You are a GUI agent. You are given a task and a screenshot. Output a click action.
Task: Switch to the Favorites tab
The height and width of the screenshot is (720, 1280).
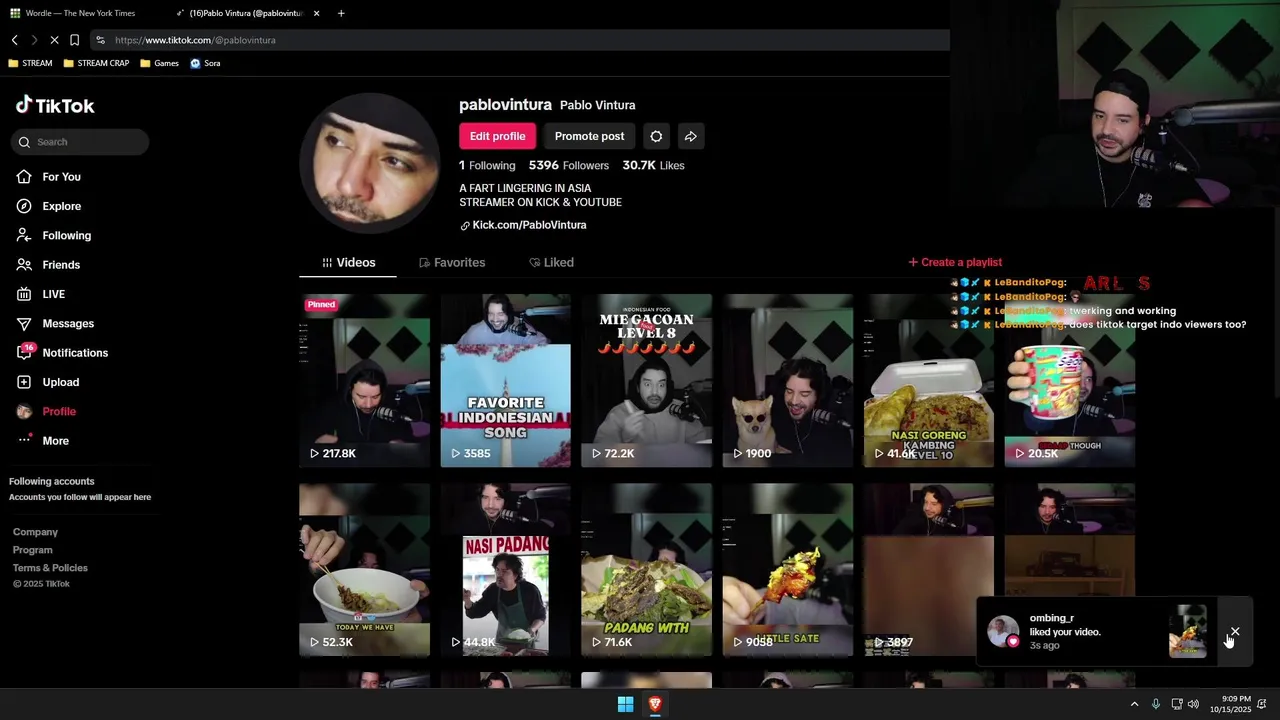click(x=452, y=262)
